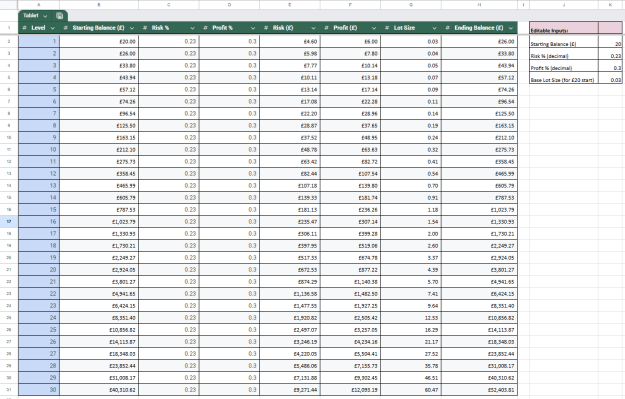Select column J header letter
This screenshot has width=625, height=399.
(x=564, y=4)
